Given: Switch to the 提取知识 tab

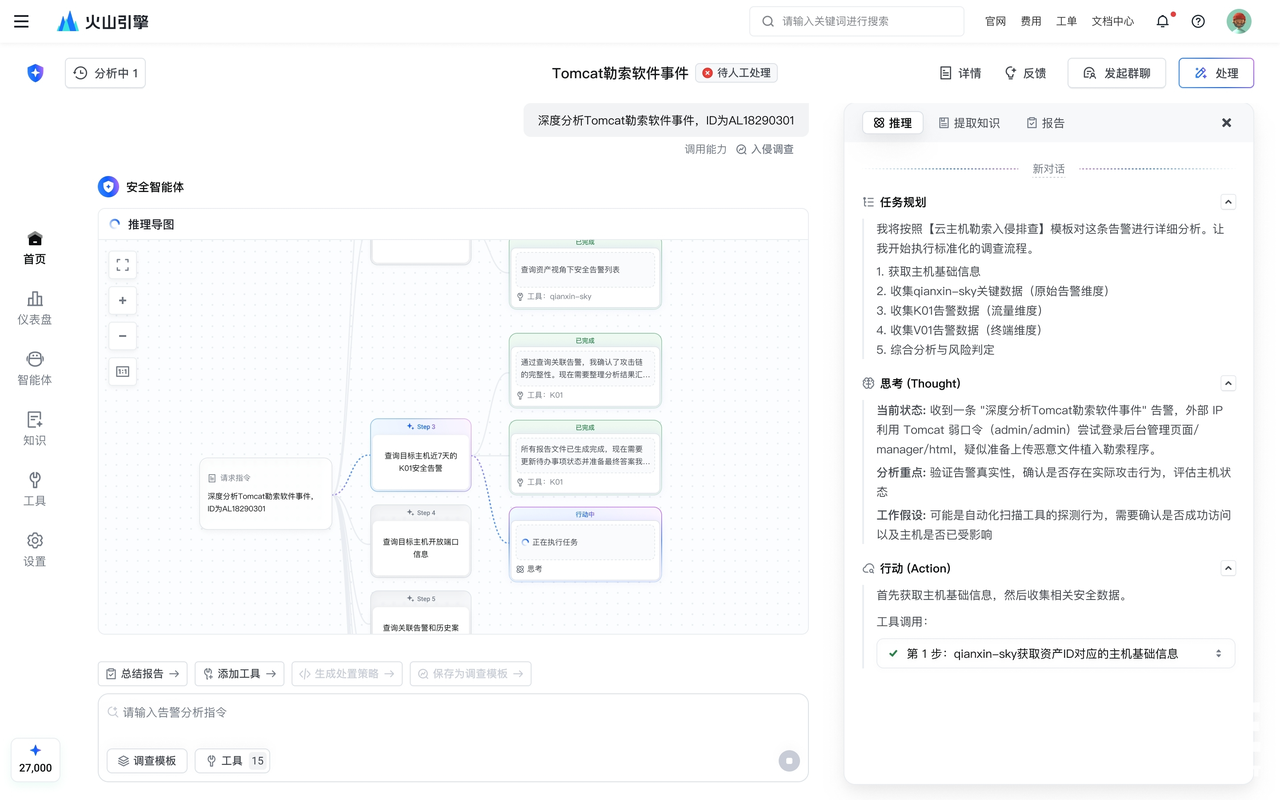Looking at the screenshot, I should click(969, 123).
